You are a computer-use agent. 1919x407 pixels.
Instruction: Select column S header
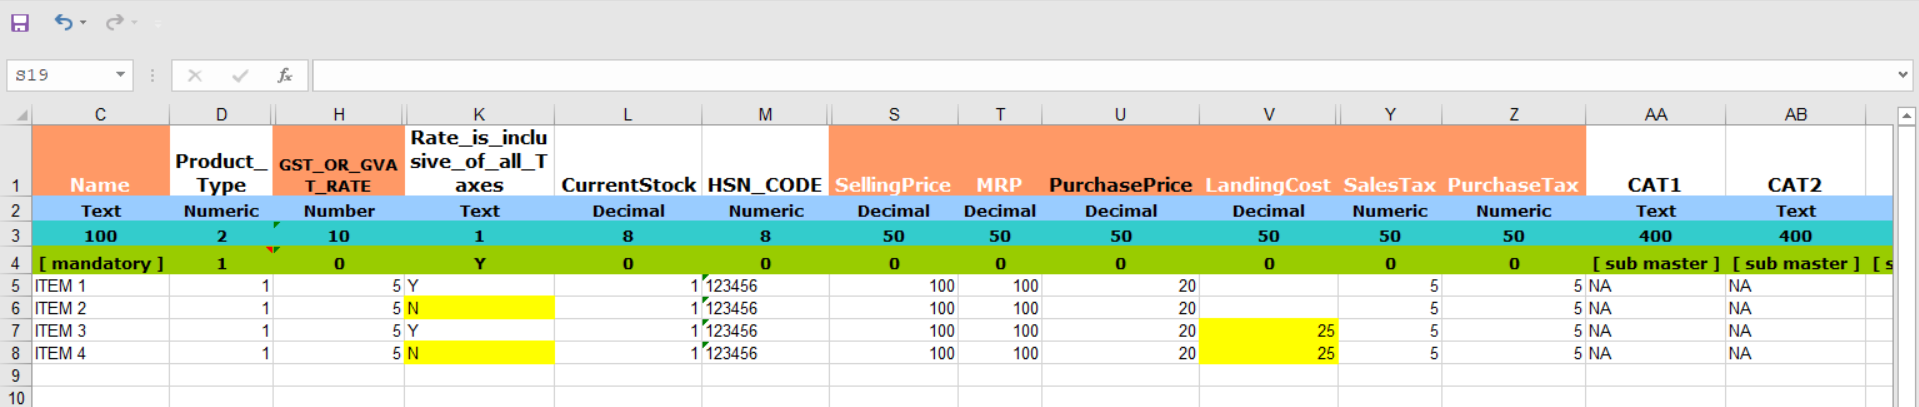pyautogui.click(x=894, y=115)
